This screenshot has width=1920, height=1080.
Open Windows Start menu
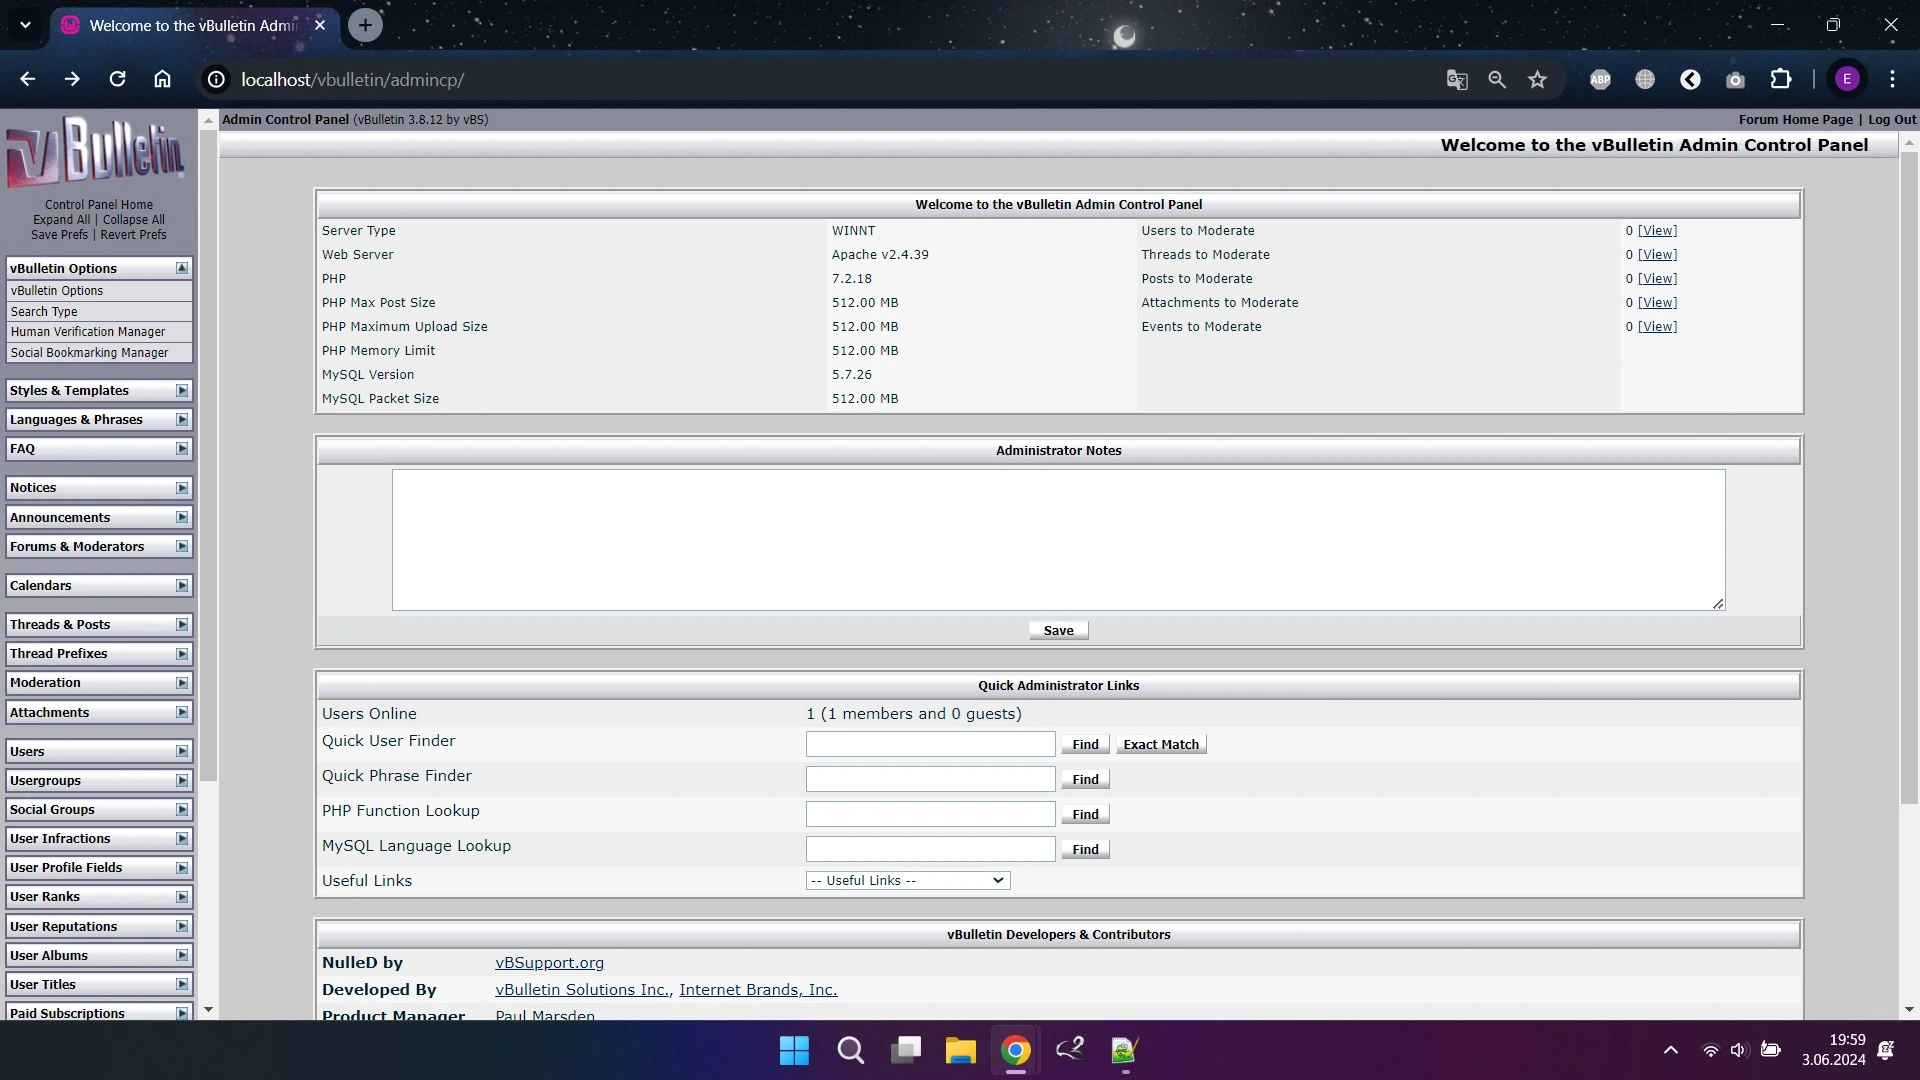tap(794, 1050)
